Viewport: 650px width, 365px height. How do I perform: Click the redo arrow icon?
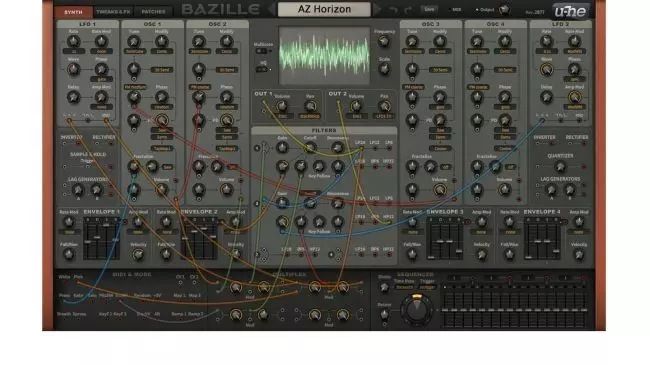pyautogui.click(x=408, y=10)
